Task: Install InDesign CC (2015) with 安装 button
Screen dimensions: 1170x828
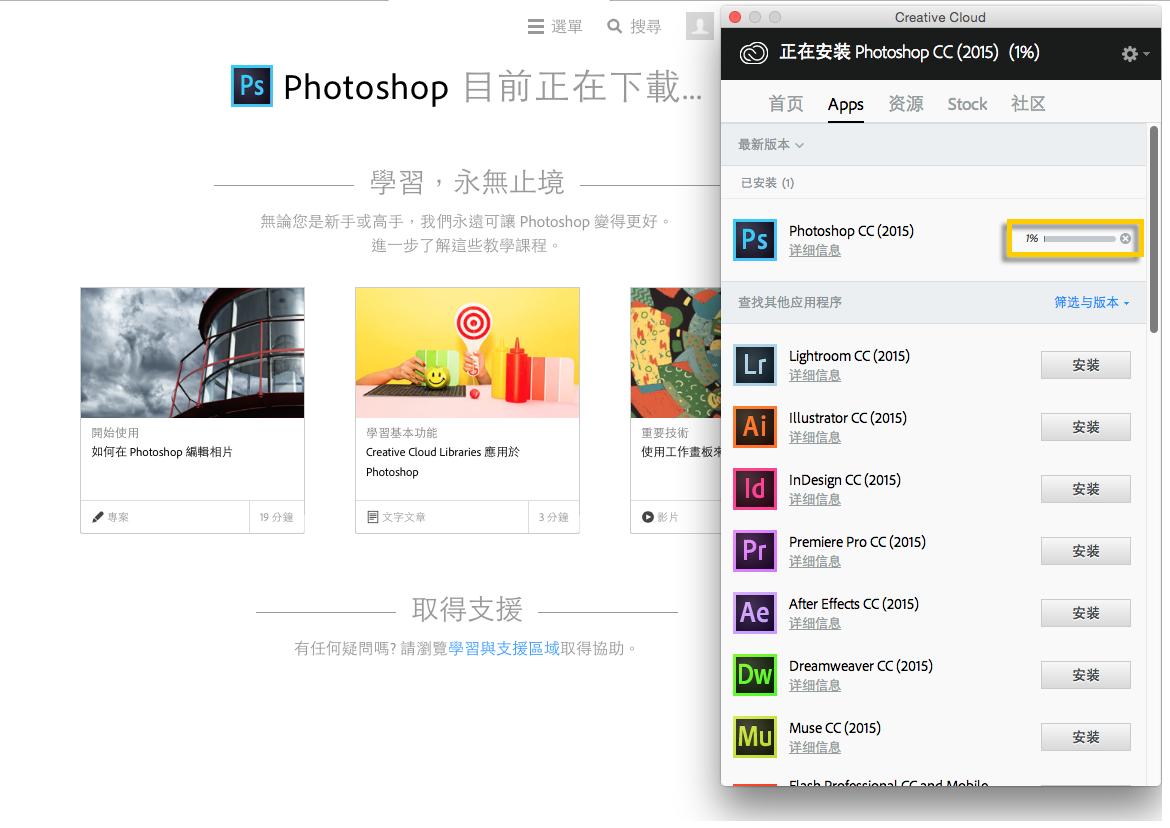Action: tap(1086, 489)
